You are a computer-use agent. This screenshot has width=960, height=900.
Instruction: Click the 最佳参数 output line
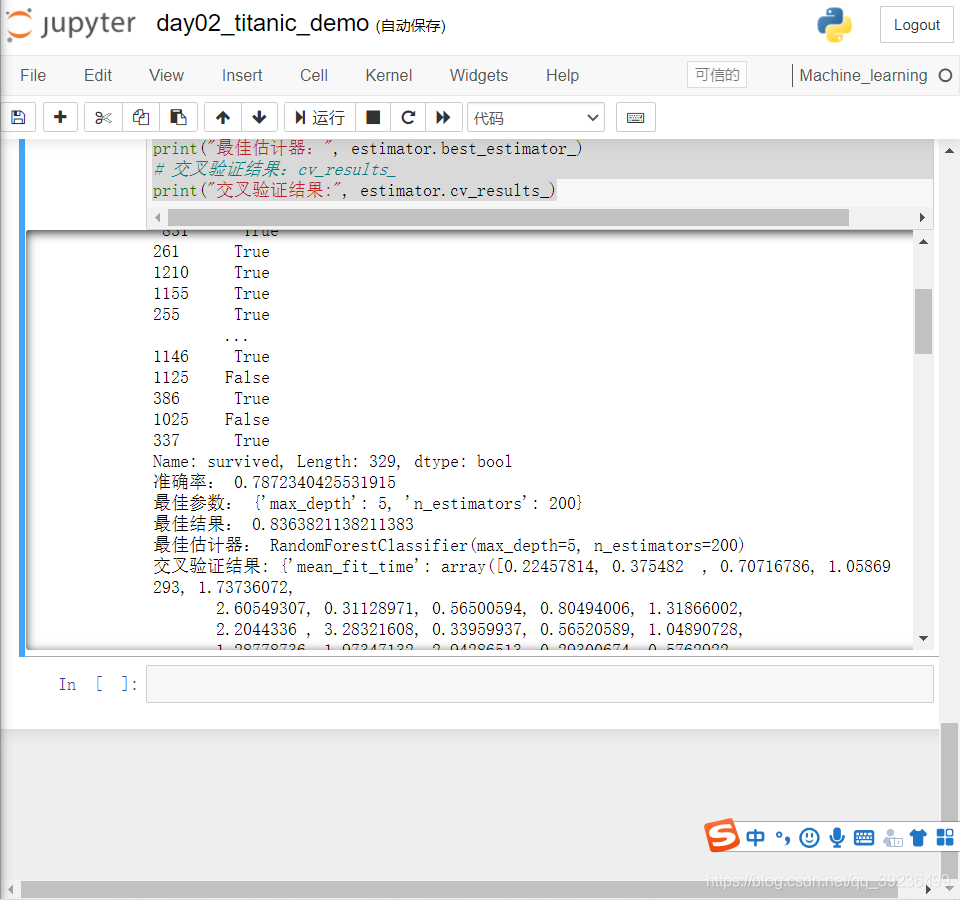(367, 503)
